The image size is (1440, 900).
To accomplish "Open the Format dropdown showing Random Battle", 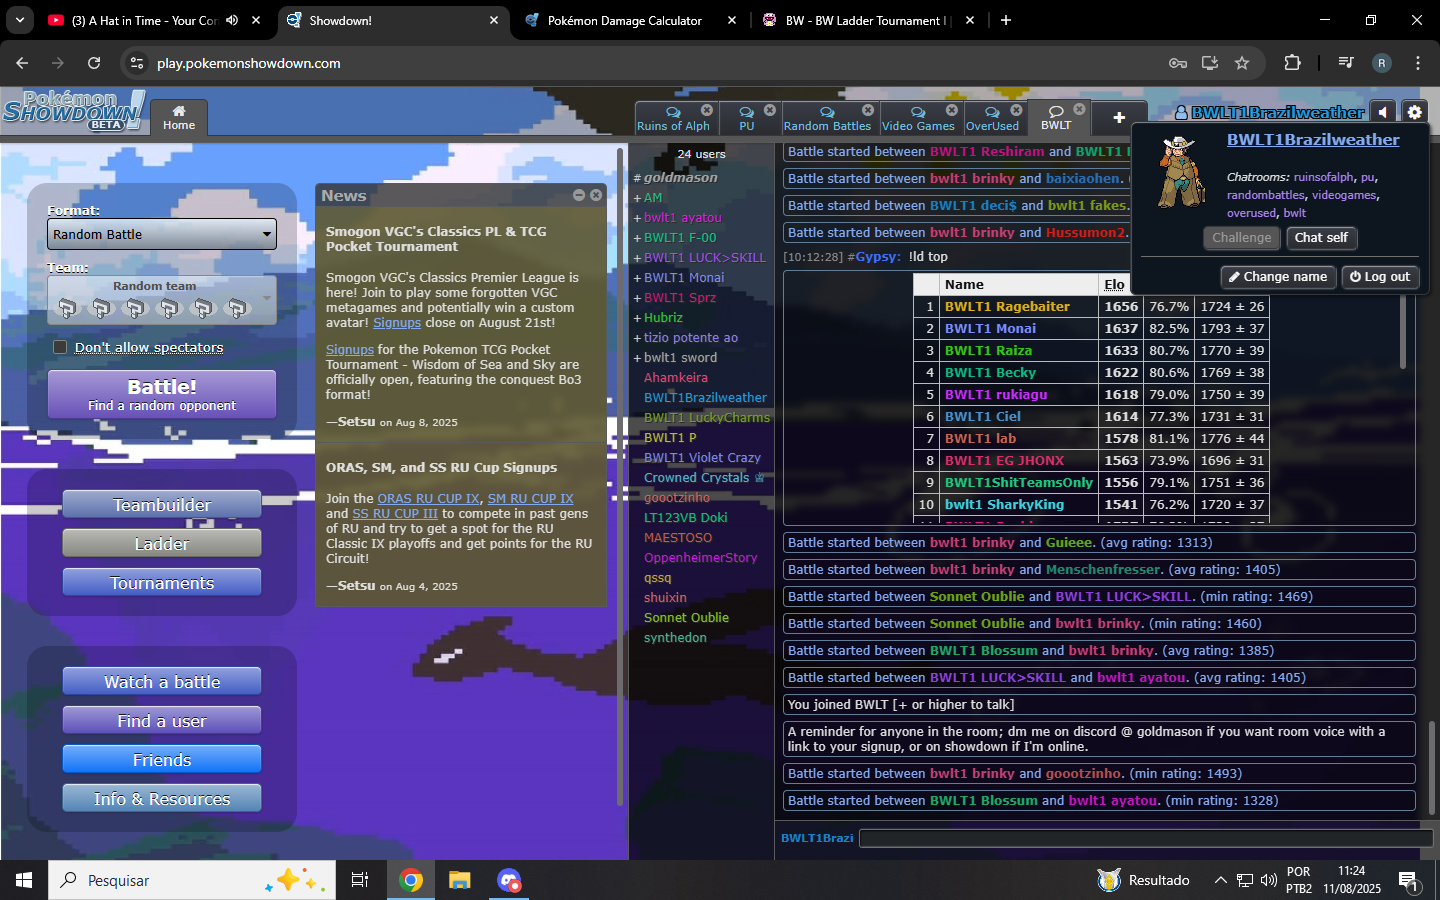I will (162, 234).
